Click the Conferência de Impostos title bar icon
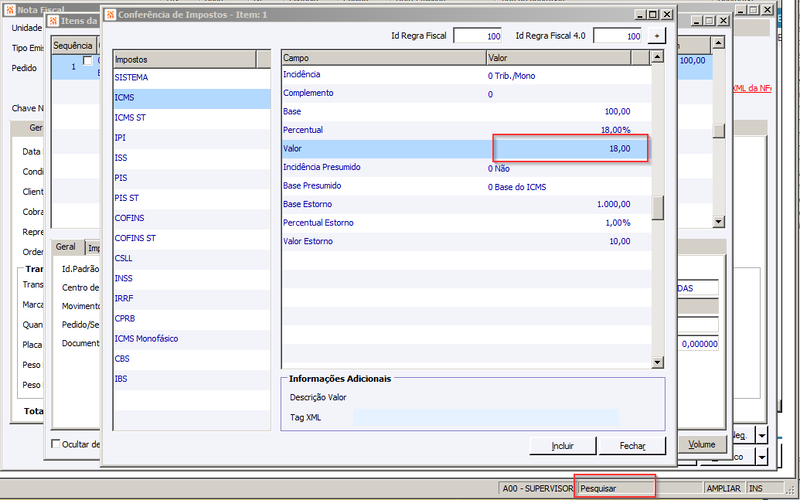800x500 pixels. [110, 15]
